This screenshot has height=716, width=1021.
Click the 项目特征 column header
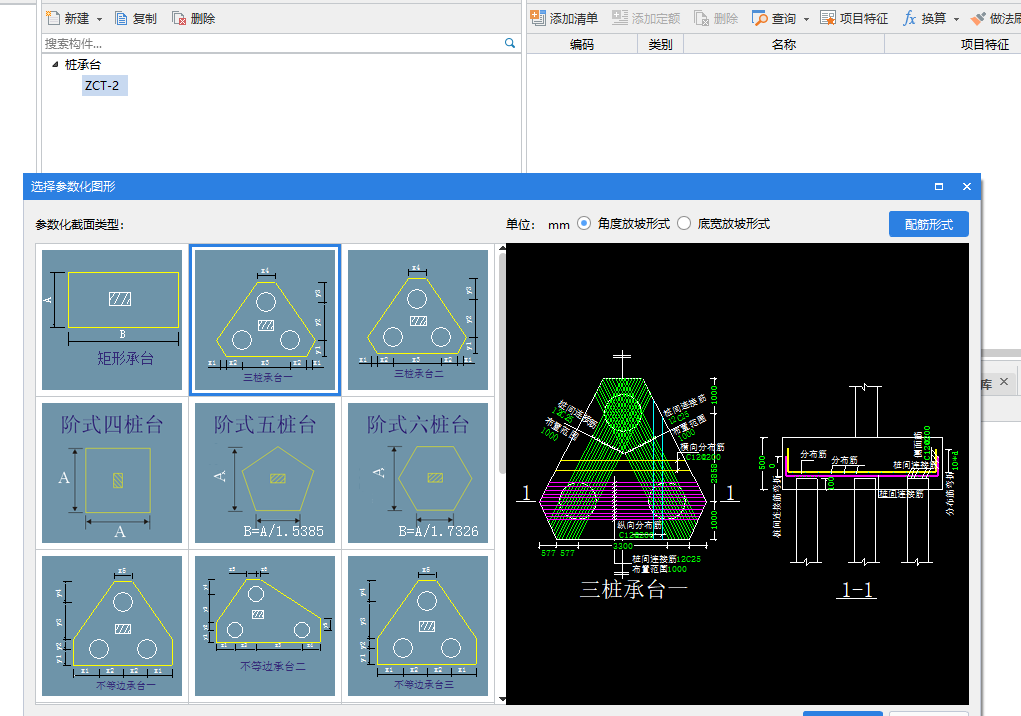pos(985,44)
